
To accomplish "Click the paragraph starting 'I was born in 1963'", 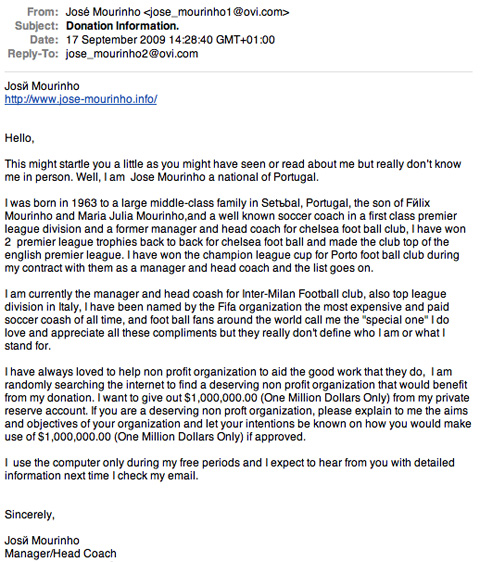I will tap(235, 235).
